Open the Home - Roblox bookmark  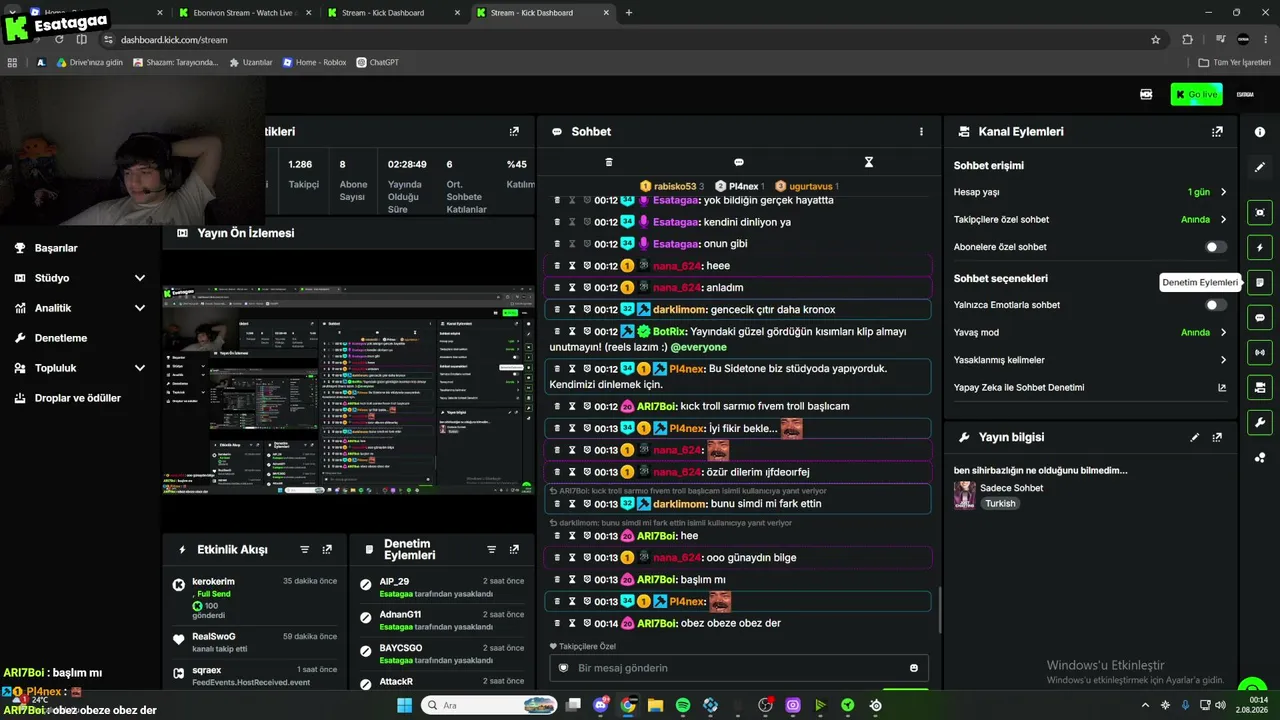click(x=314, y=62)
